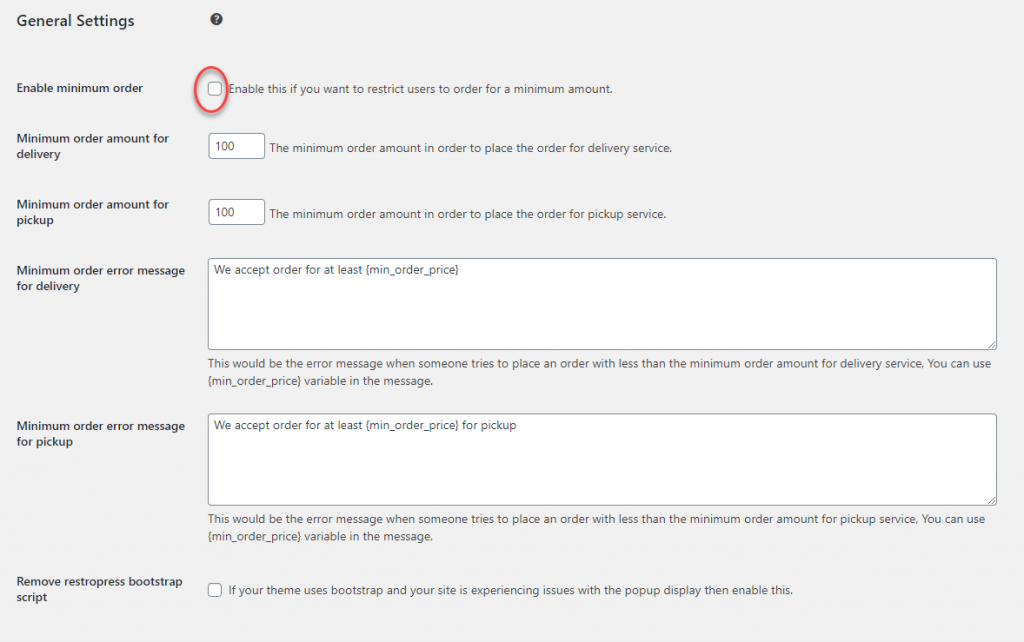
Task: Select the 'Minimum order error message for pickup' label
Action: pyautogui.click(x=101, y=434)
